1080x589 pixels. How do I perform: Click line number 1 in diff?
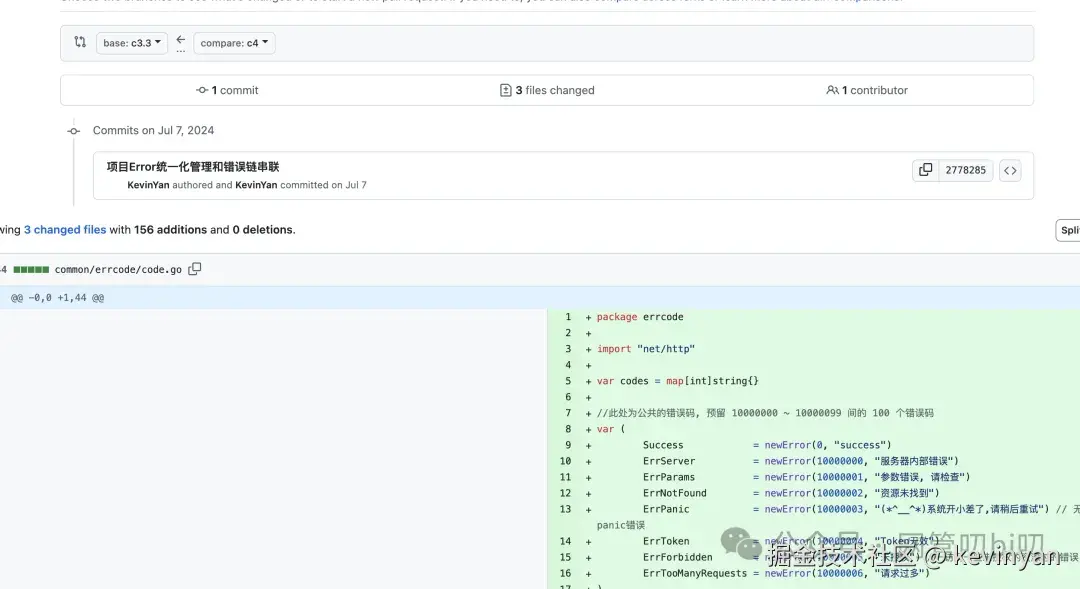pos(568,317)
